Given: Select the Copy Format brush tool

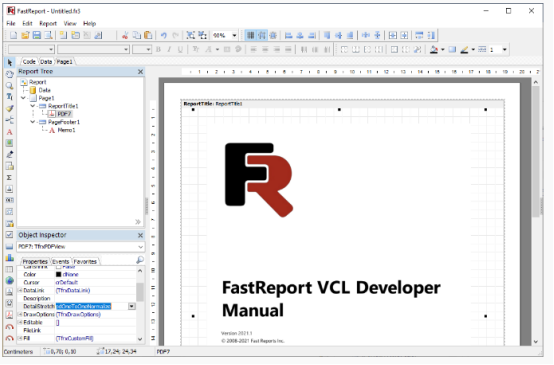Looking at the screenshot, I should pos(10,108).
